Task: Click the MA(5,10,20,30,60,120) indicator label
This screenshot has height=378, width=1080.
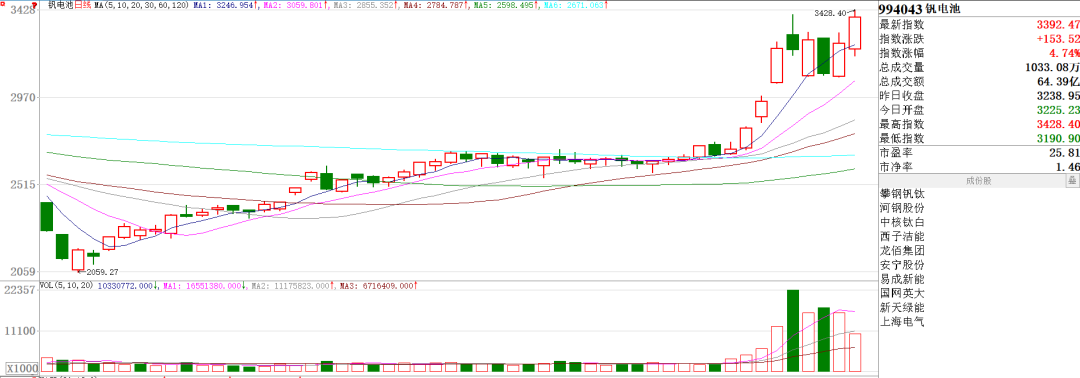Action: coord(141,5)
